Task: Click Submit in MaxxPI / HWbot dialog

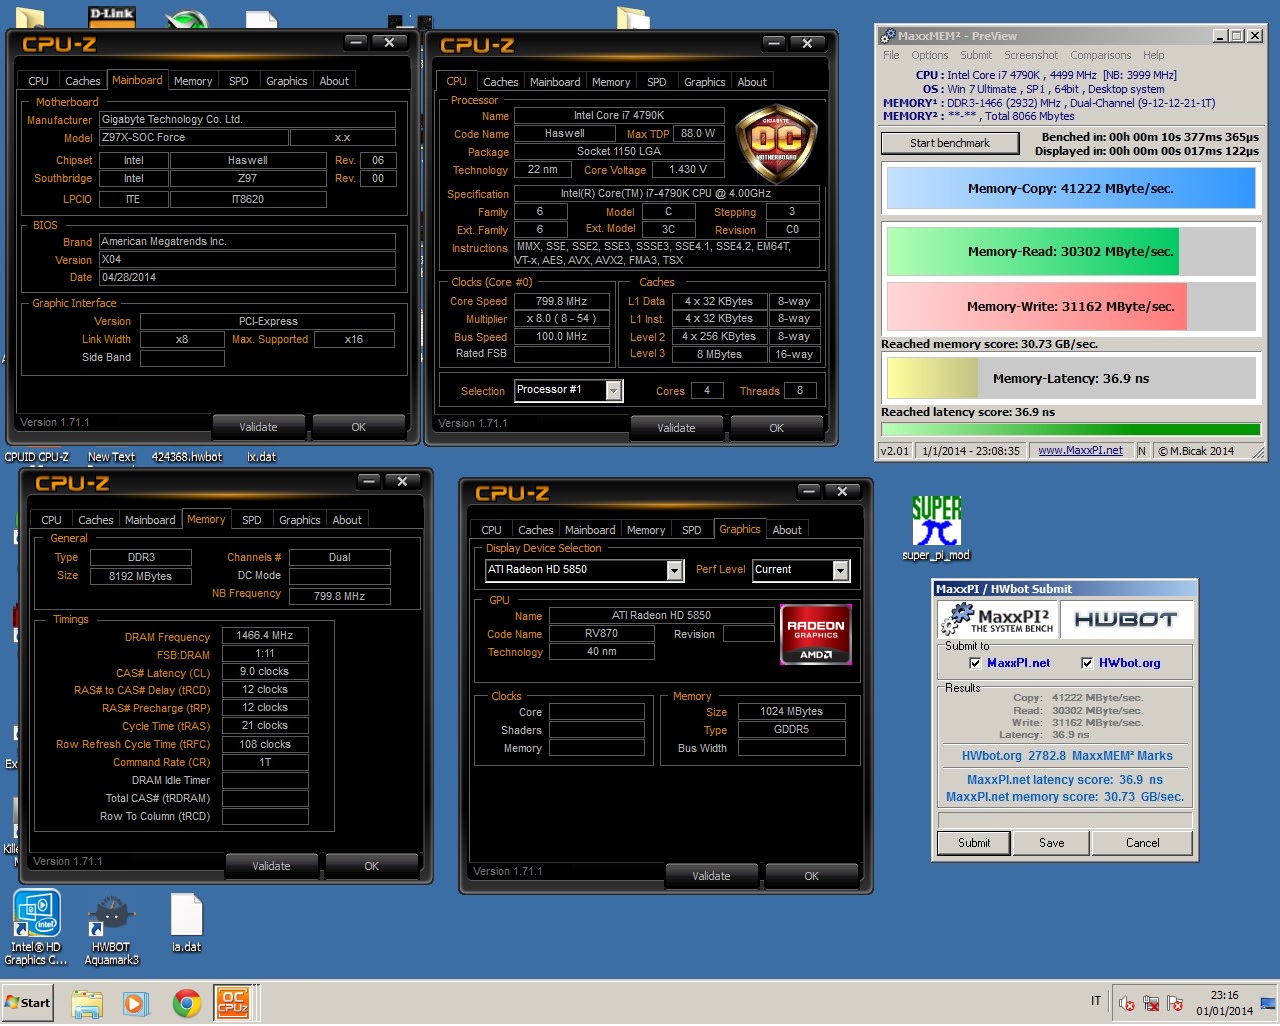Action: click(x=974, y=843)
